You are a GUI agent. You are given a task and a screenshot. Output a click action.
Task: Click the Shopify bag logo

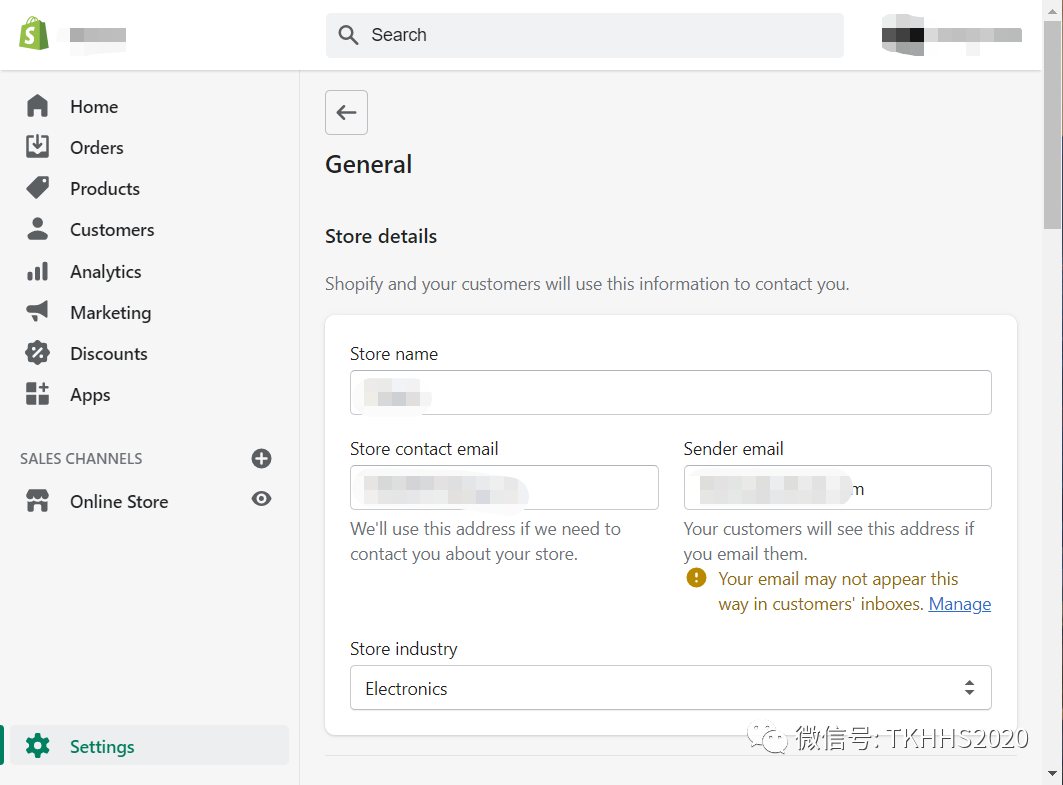tap(34, 34)
